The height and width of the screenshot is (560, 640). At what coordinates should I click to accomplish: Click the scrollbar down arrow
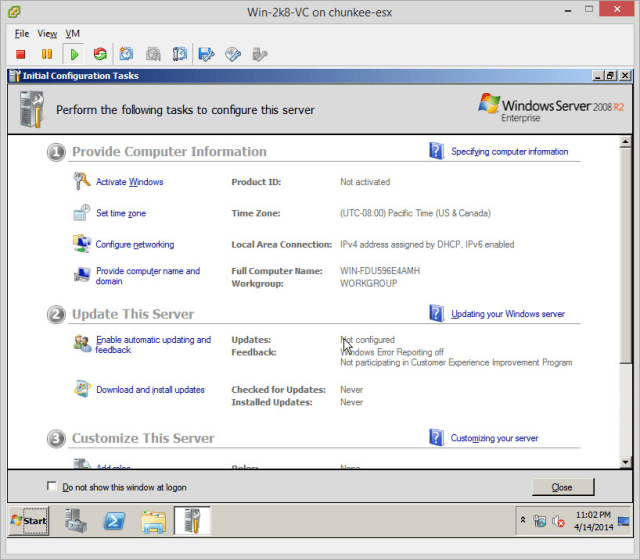point(625,462)
